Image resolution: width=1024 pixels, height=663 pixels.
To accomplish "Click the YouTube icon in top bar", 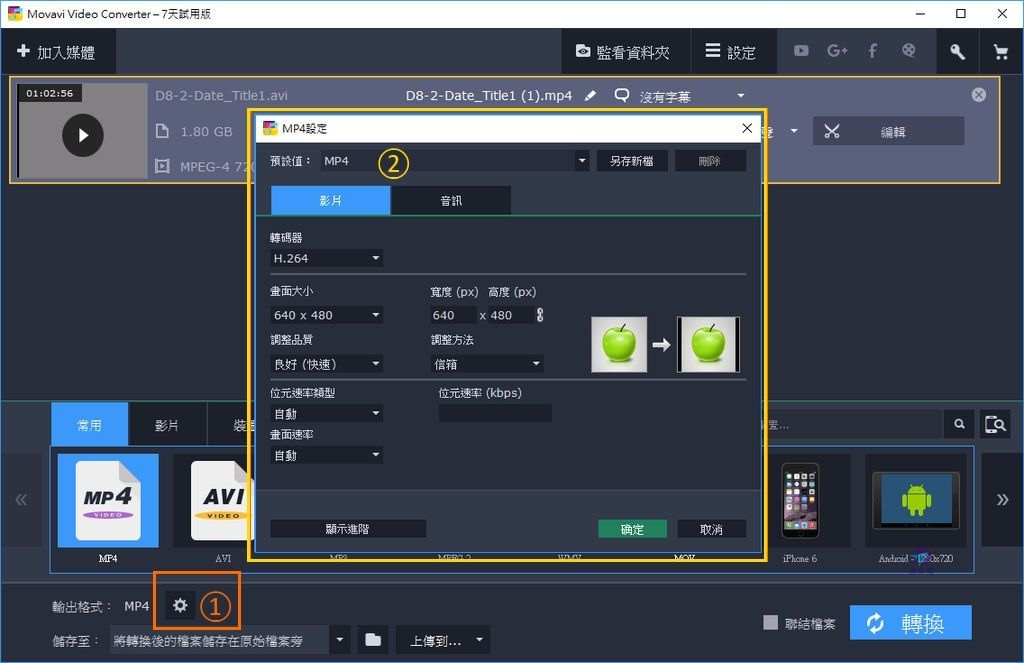I will (801, 51).
